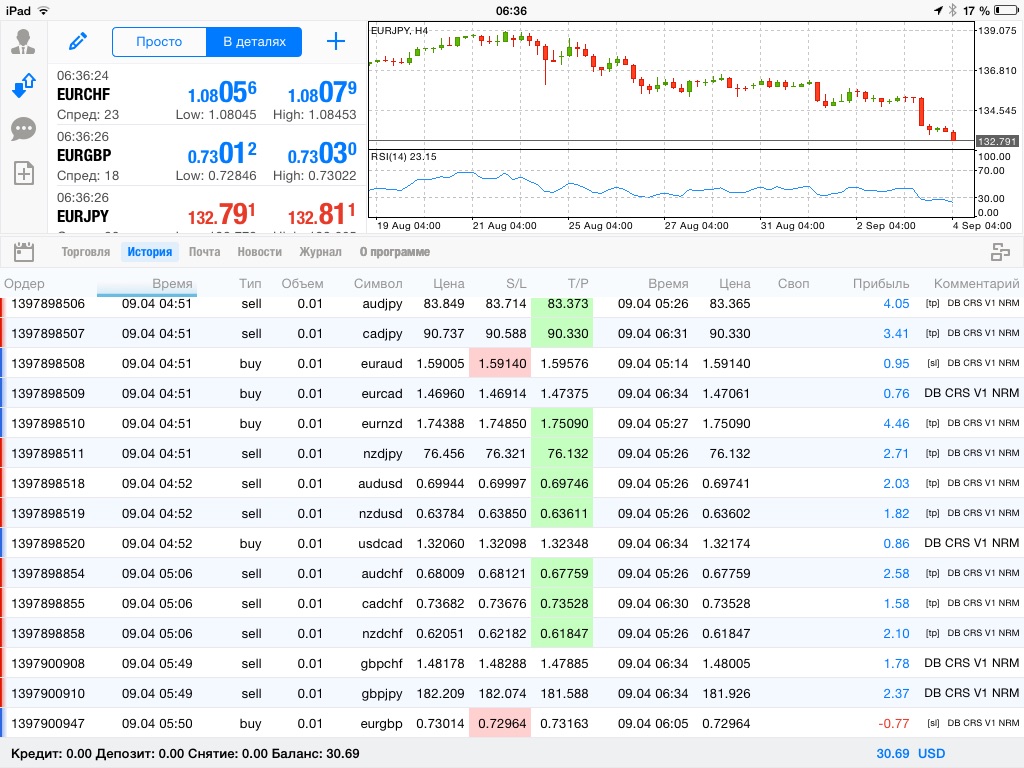Screen dimensions: 1024x768
Task: Tap the eurnzd T/P value 1.75090
Action: 564,423
